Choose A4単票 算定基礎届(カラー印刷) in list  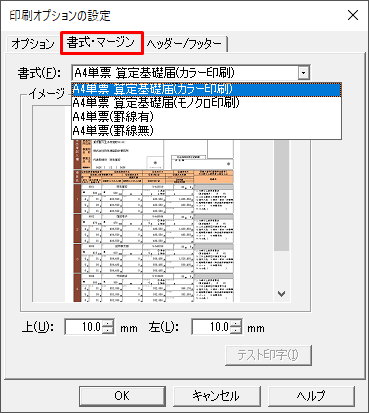[206, 89]
